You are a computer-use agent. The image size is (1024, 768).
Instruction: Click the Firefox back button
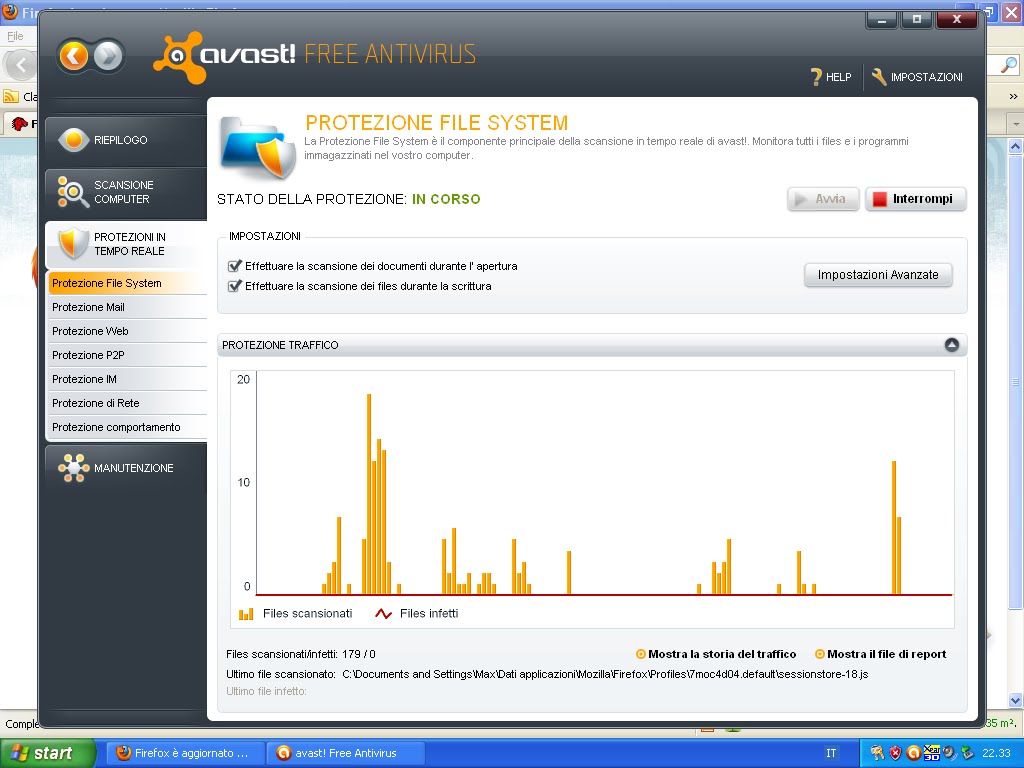click(x=20, y=65)
